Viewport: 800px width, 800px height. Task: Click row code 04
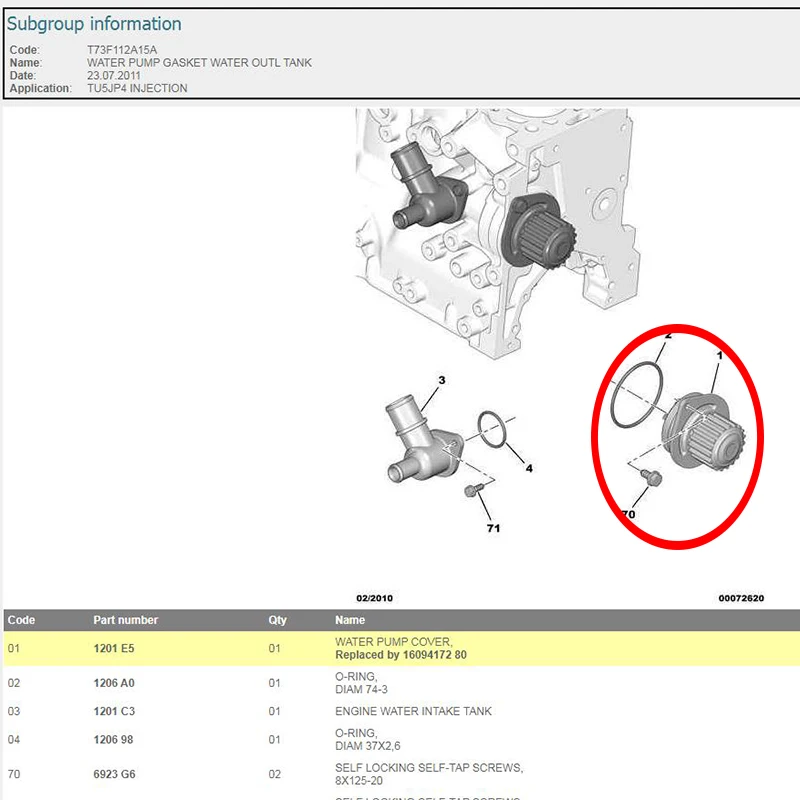[14, 739]
